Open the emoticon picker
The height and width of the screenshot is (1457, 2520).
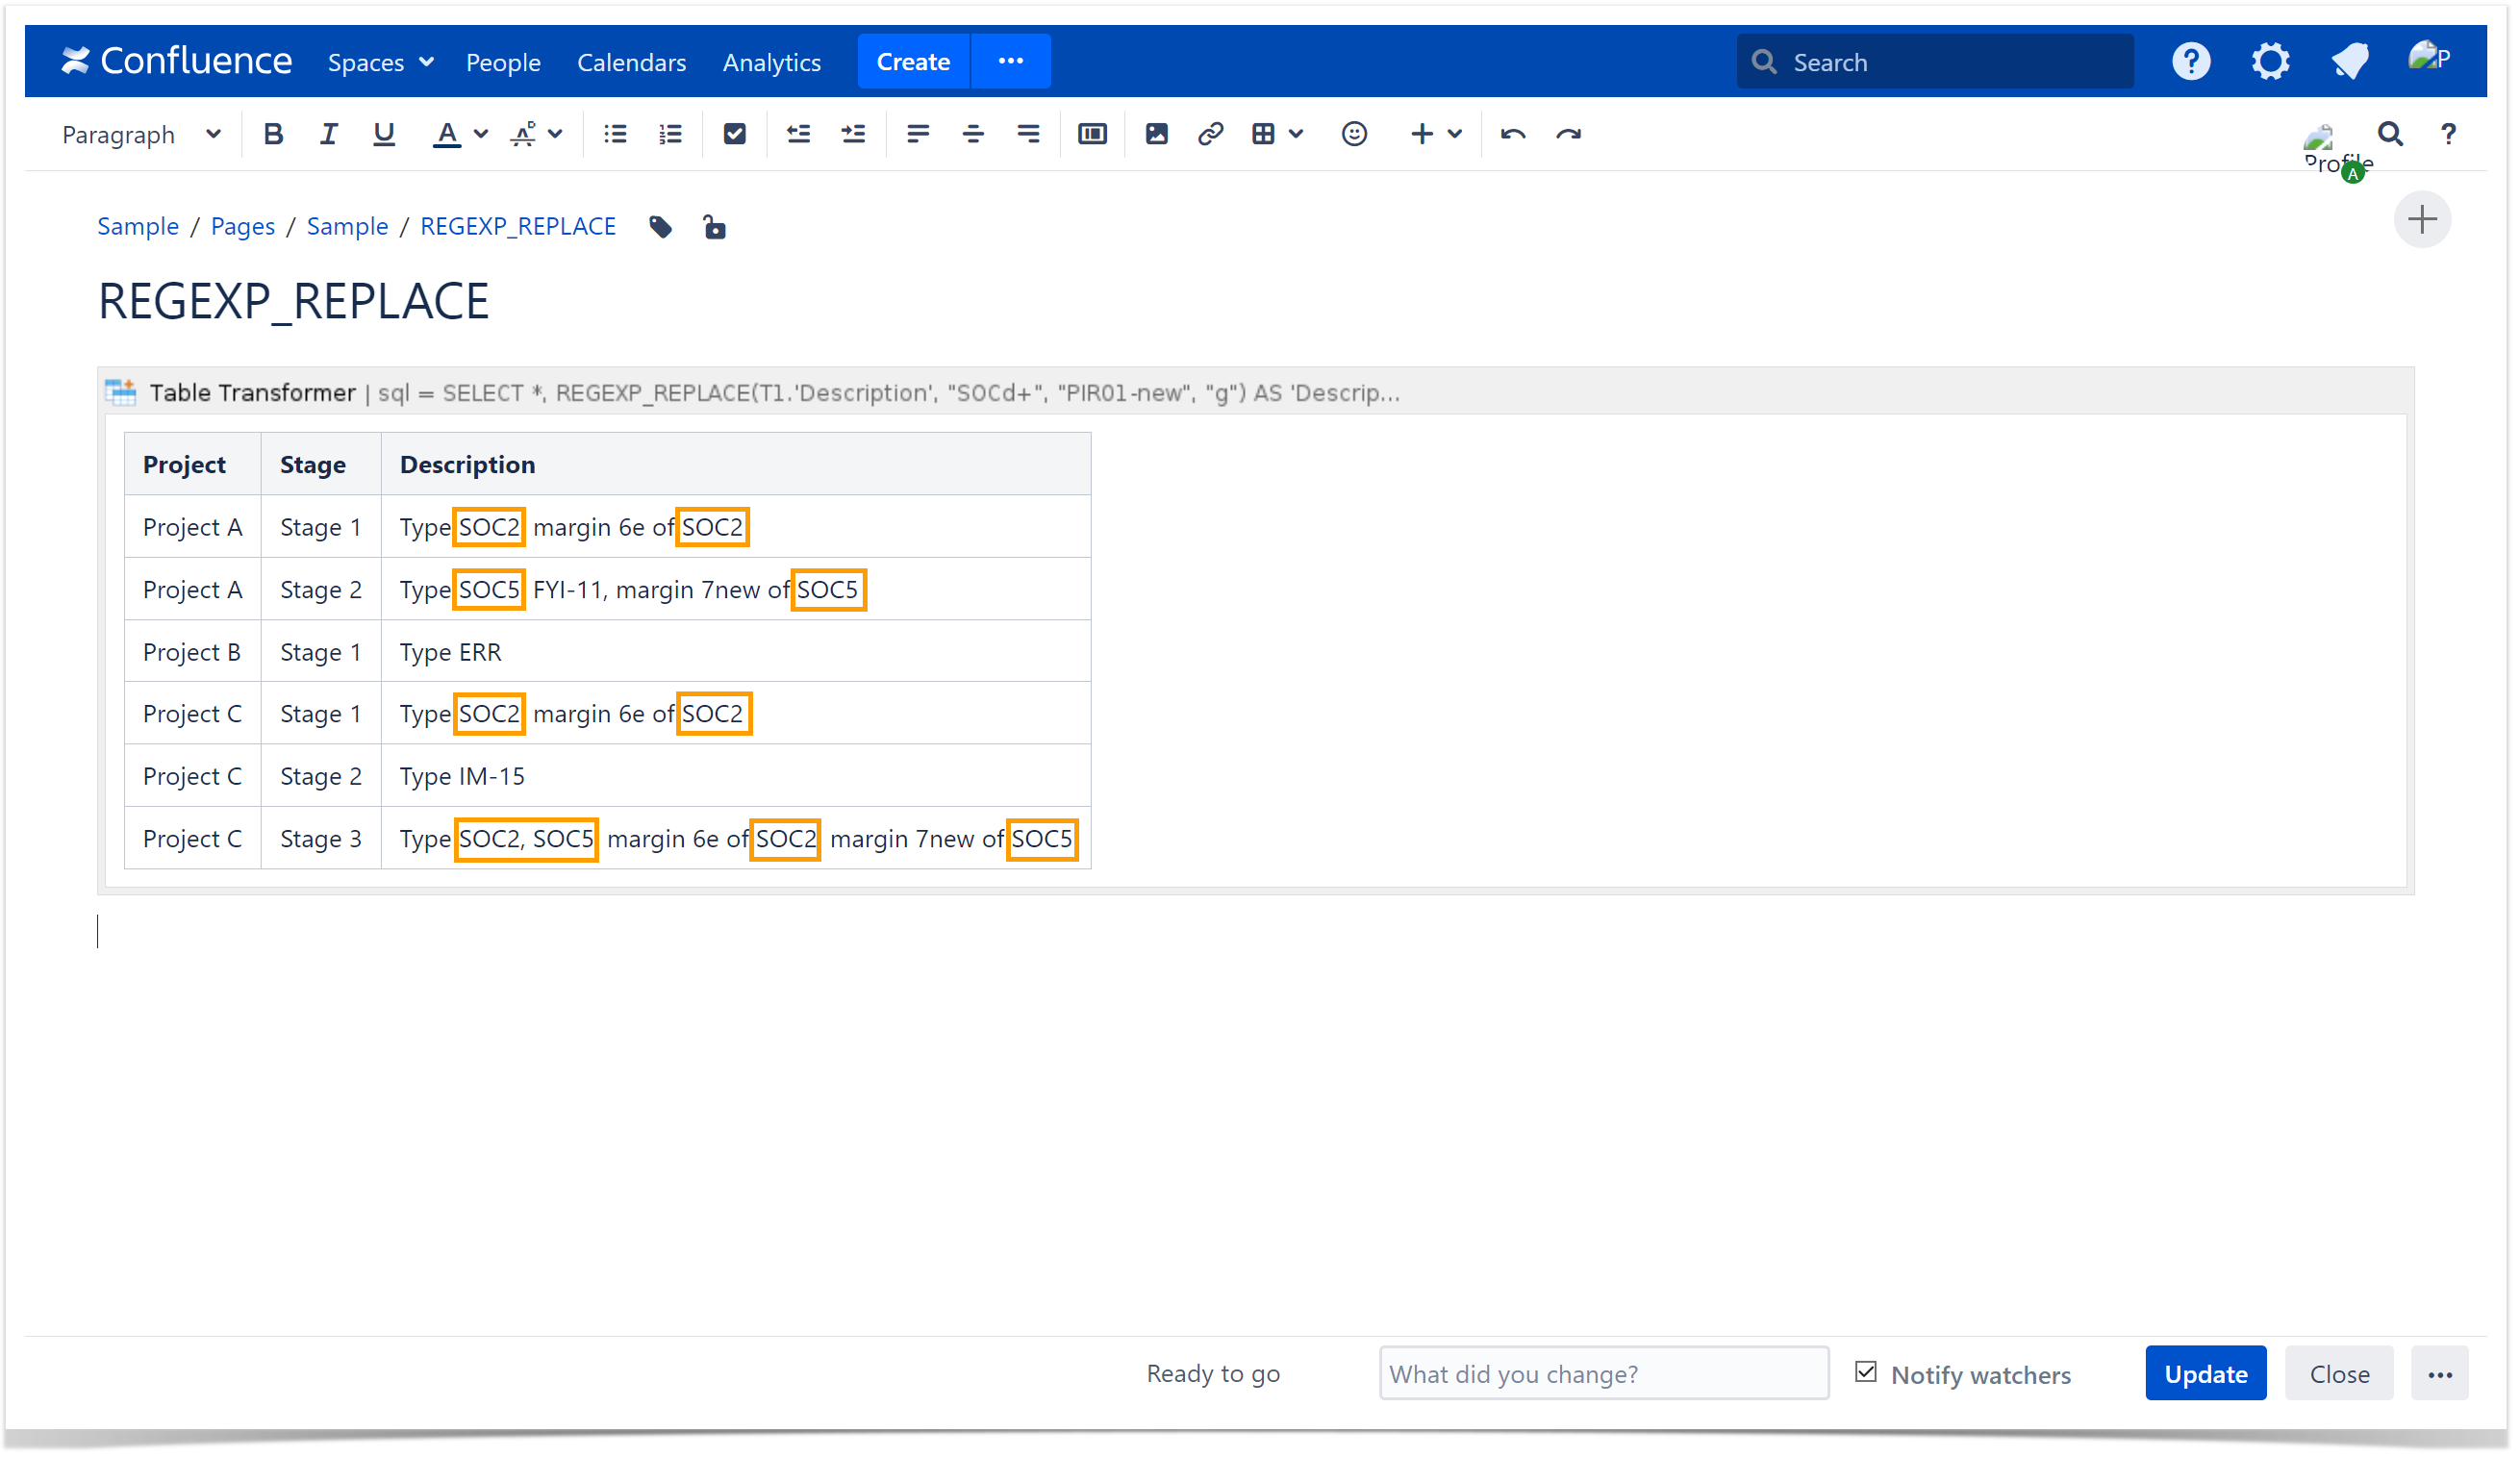[1355, 134]
